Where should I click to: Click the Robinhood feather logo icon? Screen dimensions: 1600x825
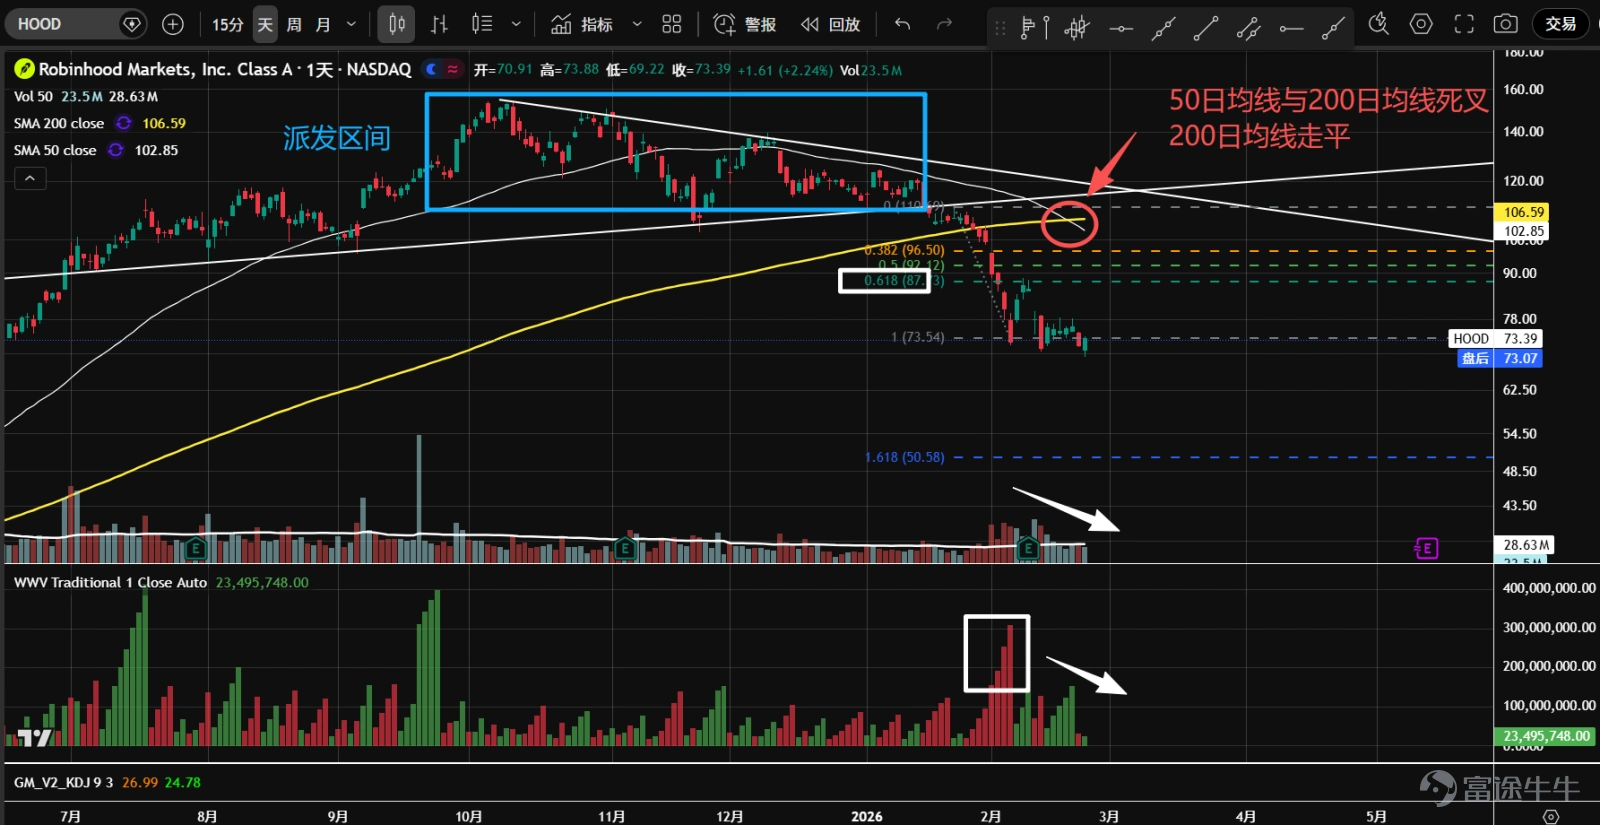pyautogui.click(x=24, y=69)
